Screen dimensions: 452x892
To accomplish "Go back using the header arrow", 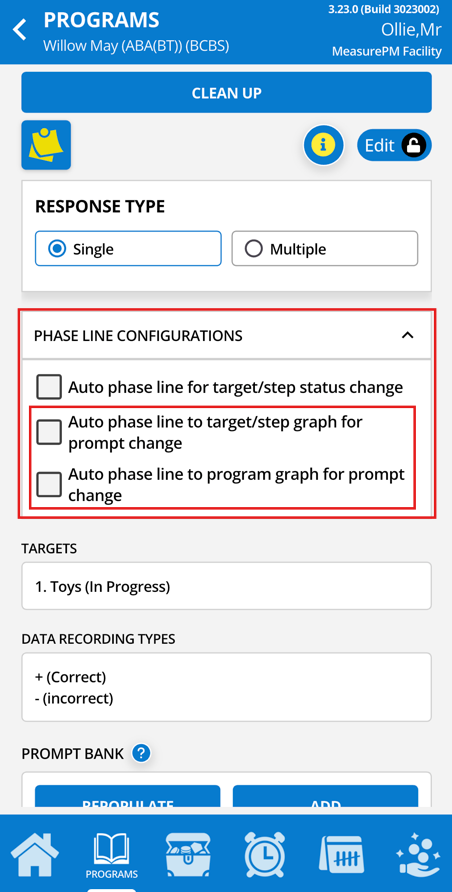I will pos(20,30).
